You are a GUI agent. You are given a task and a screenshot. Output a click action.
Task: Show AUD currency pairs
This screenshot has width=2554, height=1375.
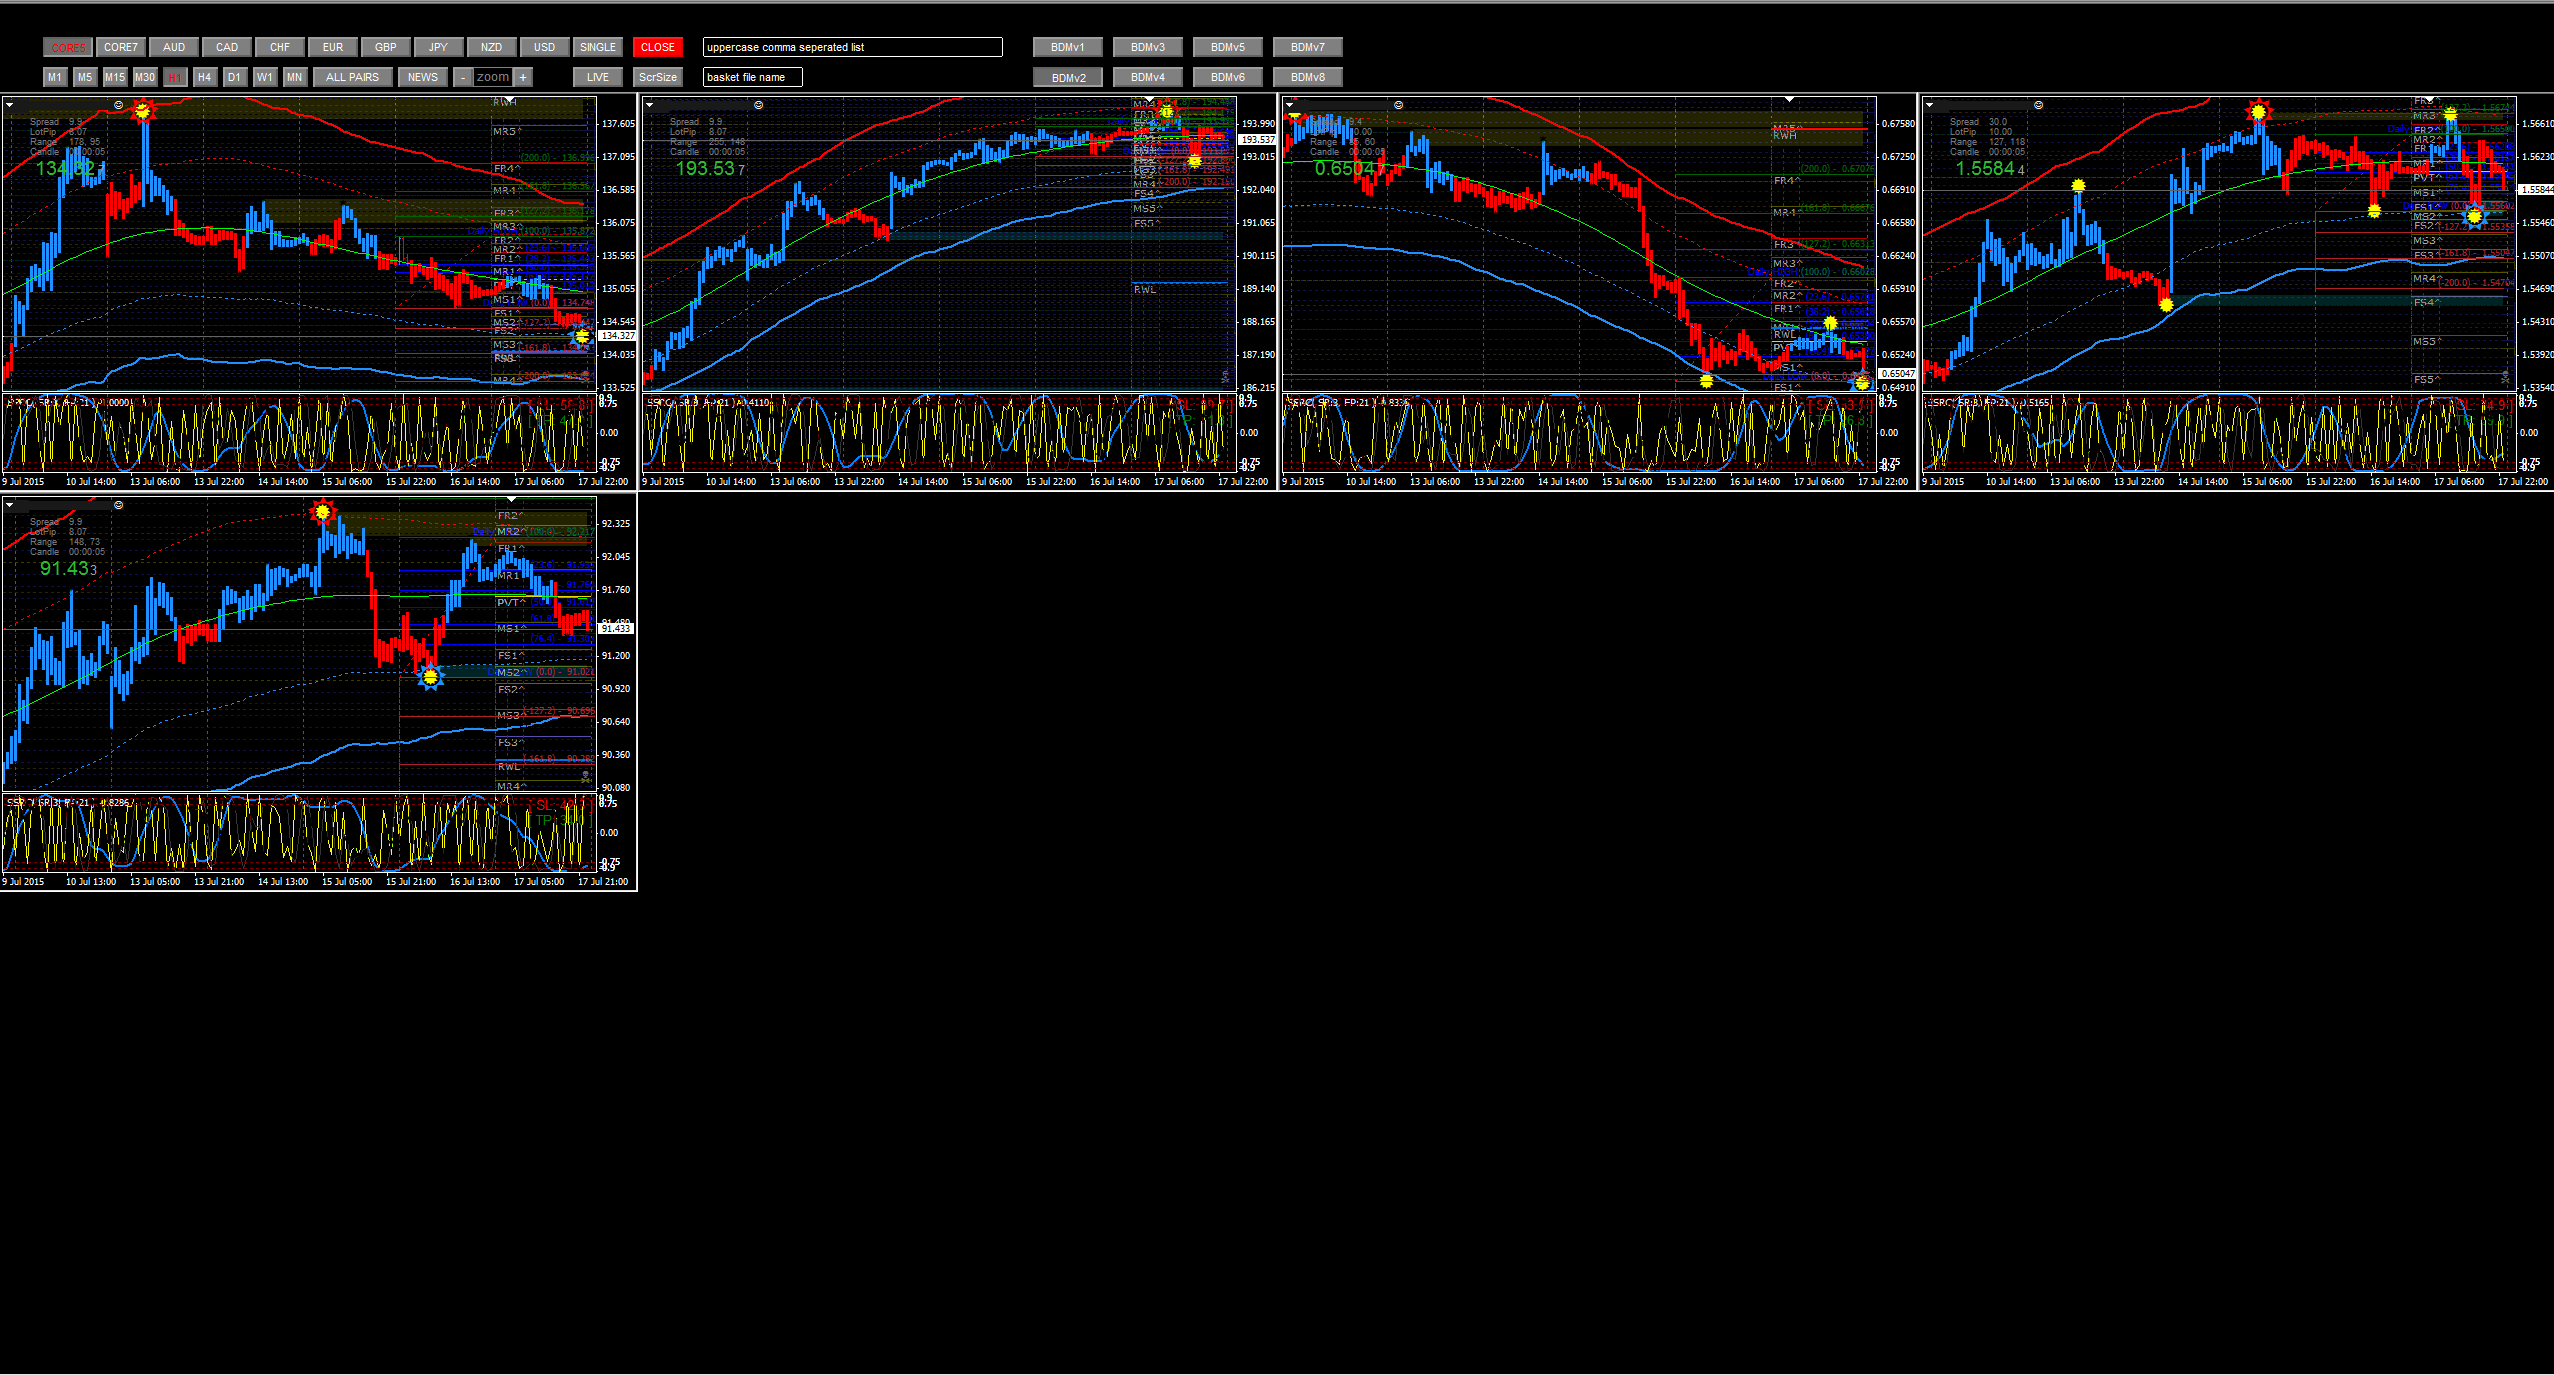point(174,47)
